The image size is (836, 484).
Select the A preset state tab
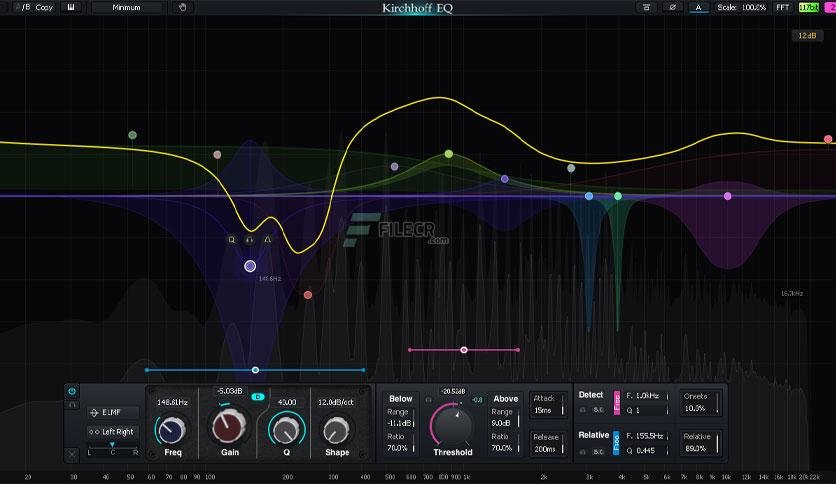698,7
